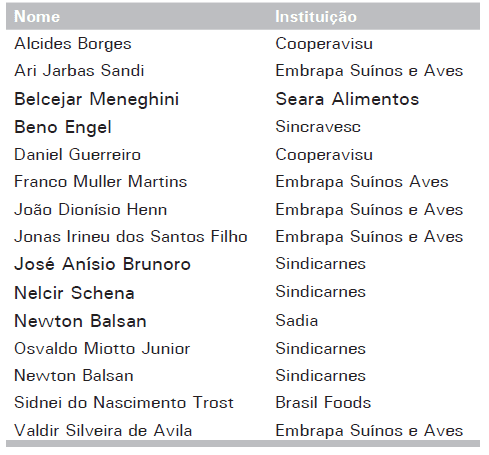The width and height of the screenshot is (489, 455).
Task: Click the Brasil Foods institution entry
Action: pos(323,402)
